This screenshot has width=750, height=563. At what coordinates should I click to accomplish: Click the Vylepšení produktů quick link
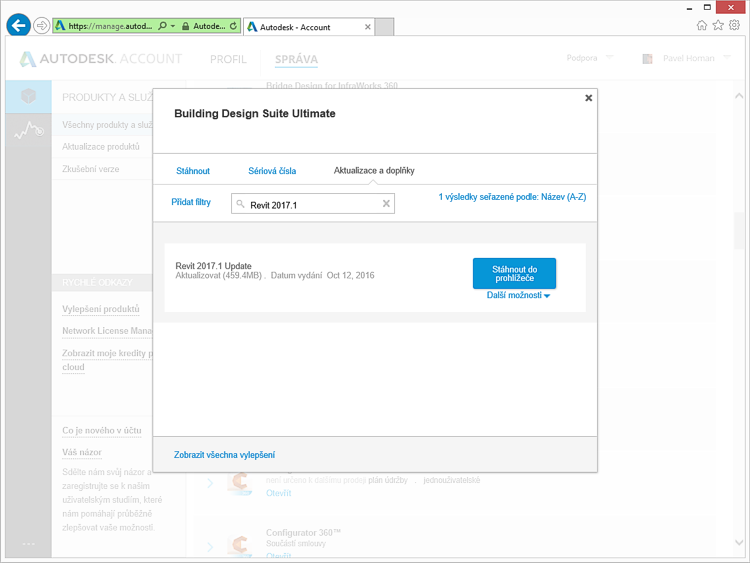click(100, 309)
